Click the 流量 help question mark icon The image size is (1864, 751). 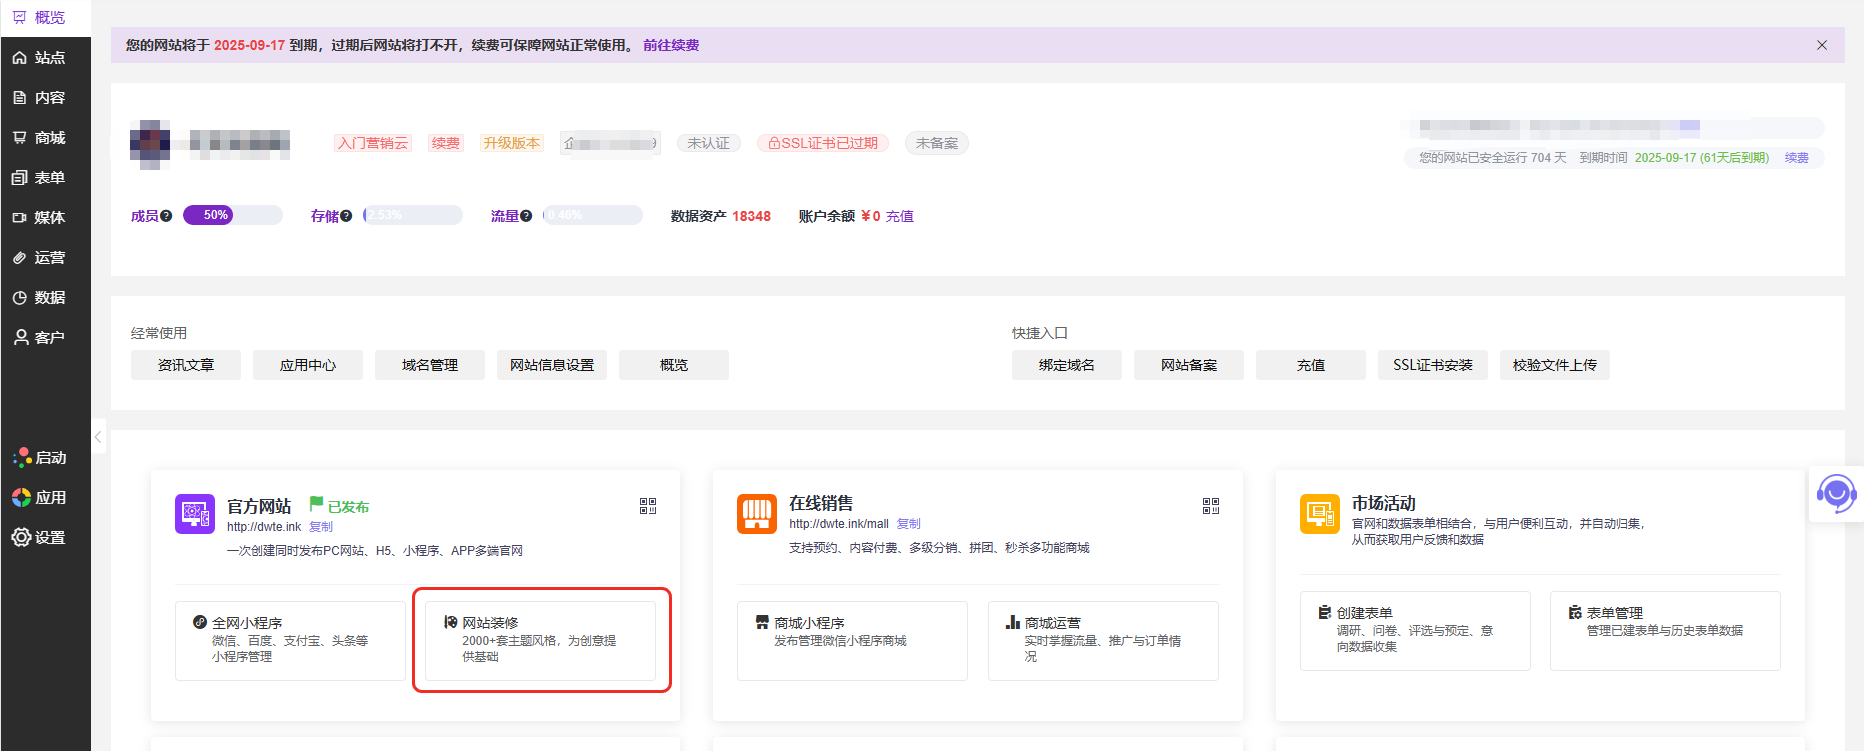[526, 216]
